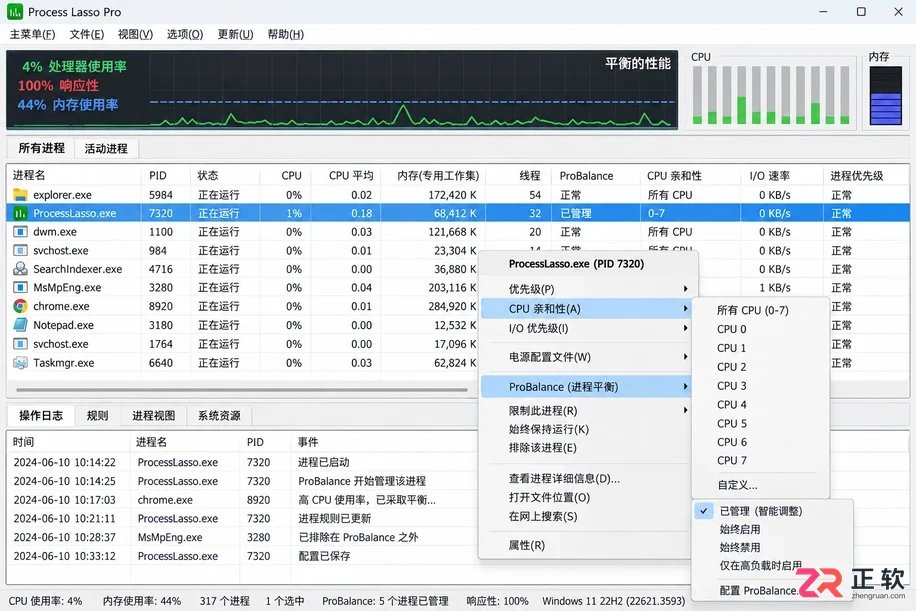This screenshot has width=916, height=611.
Task: Expand the 电源配置文件(W) submenu
Action: click(586, 356)
